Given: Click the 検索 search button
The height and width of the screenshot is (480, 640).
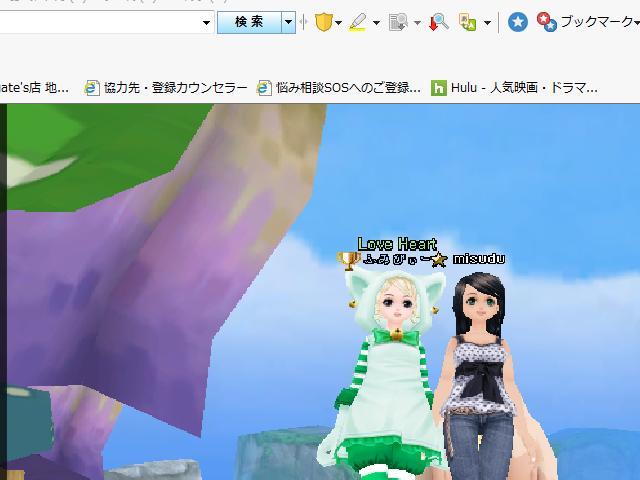Looking at the screenshot, I should (x=249, y=22).
